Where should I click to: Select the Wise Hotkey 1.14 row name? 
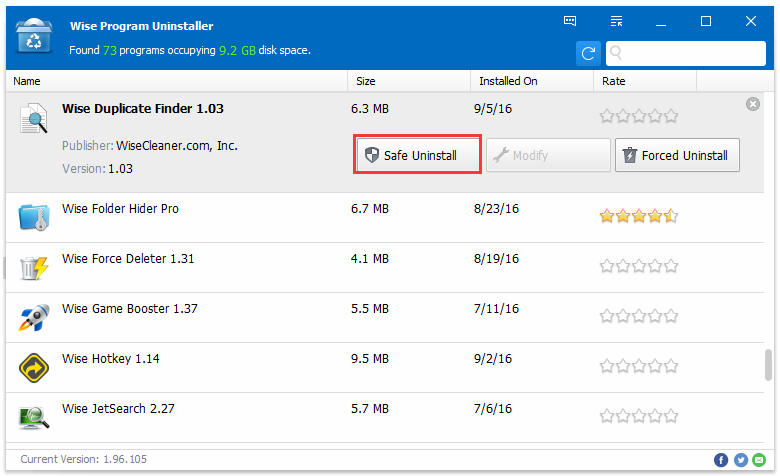pyautogui.click(x=110, y=359)
